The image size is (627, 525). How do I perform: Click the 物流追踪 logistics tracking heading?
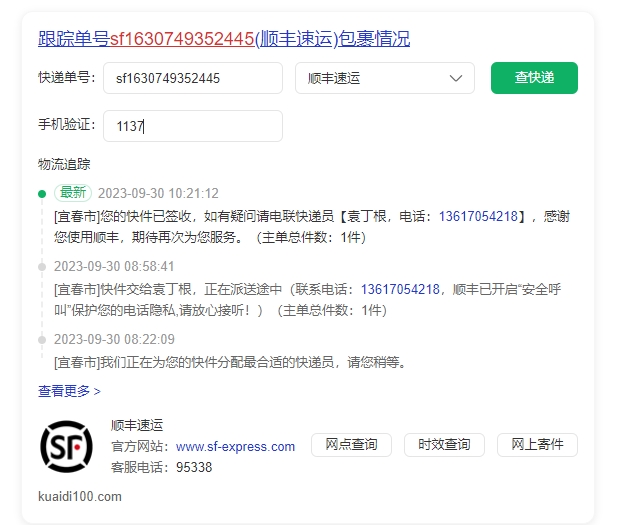point(64,164)
